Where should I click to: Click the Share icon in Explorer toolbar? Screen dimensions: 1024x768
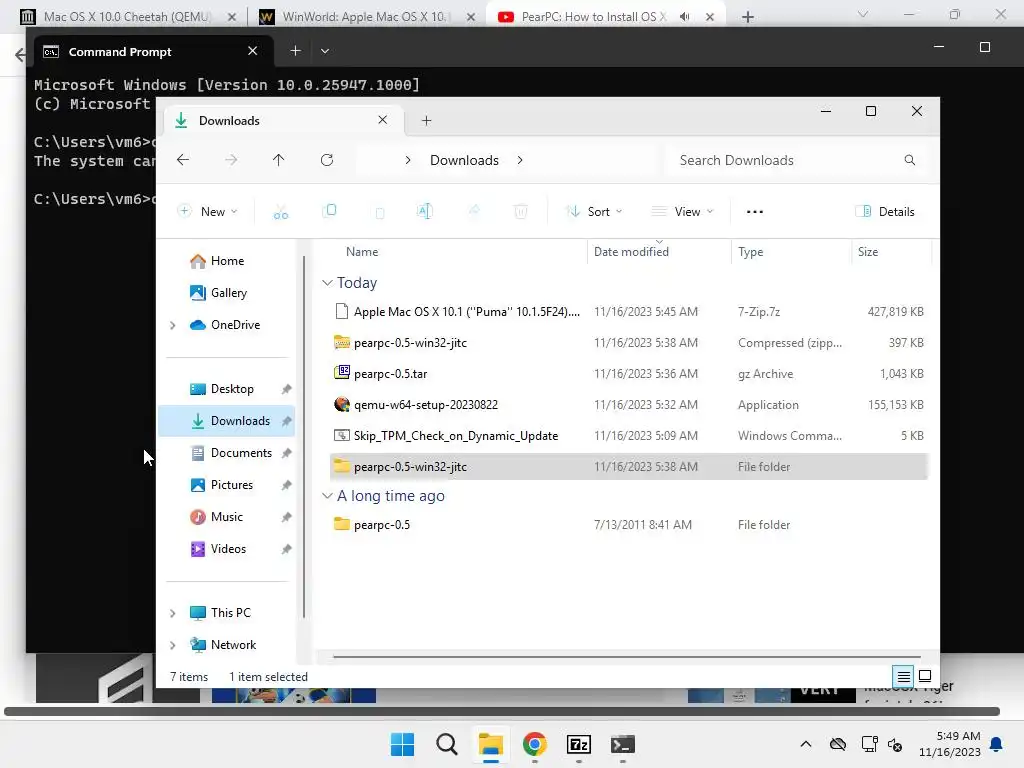click(474, 211)
